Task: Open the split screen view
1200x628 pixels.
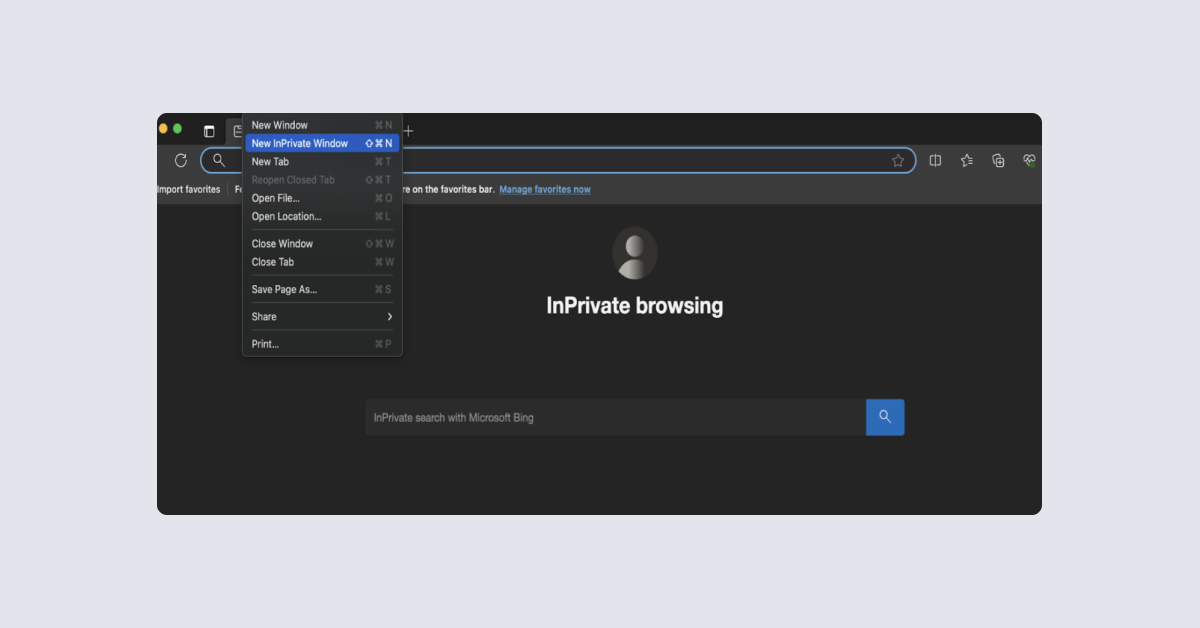Action: coord(934,160)
